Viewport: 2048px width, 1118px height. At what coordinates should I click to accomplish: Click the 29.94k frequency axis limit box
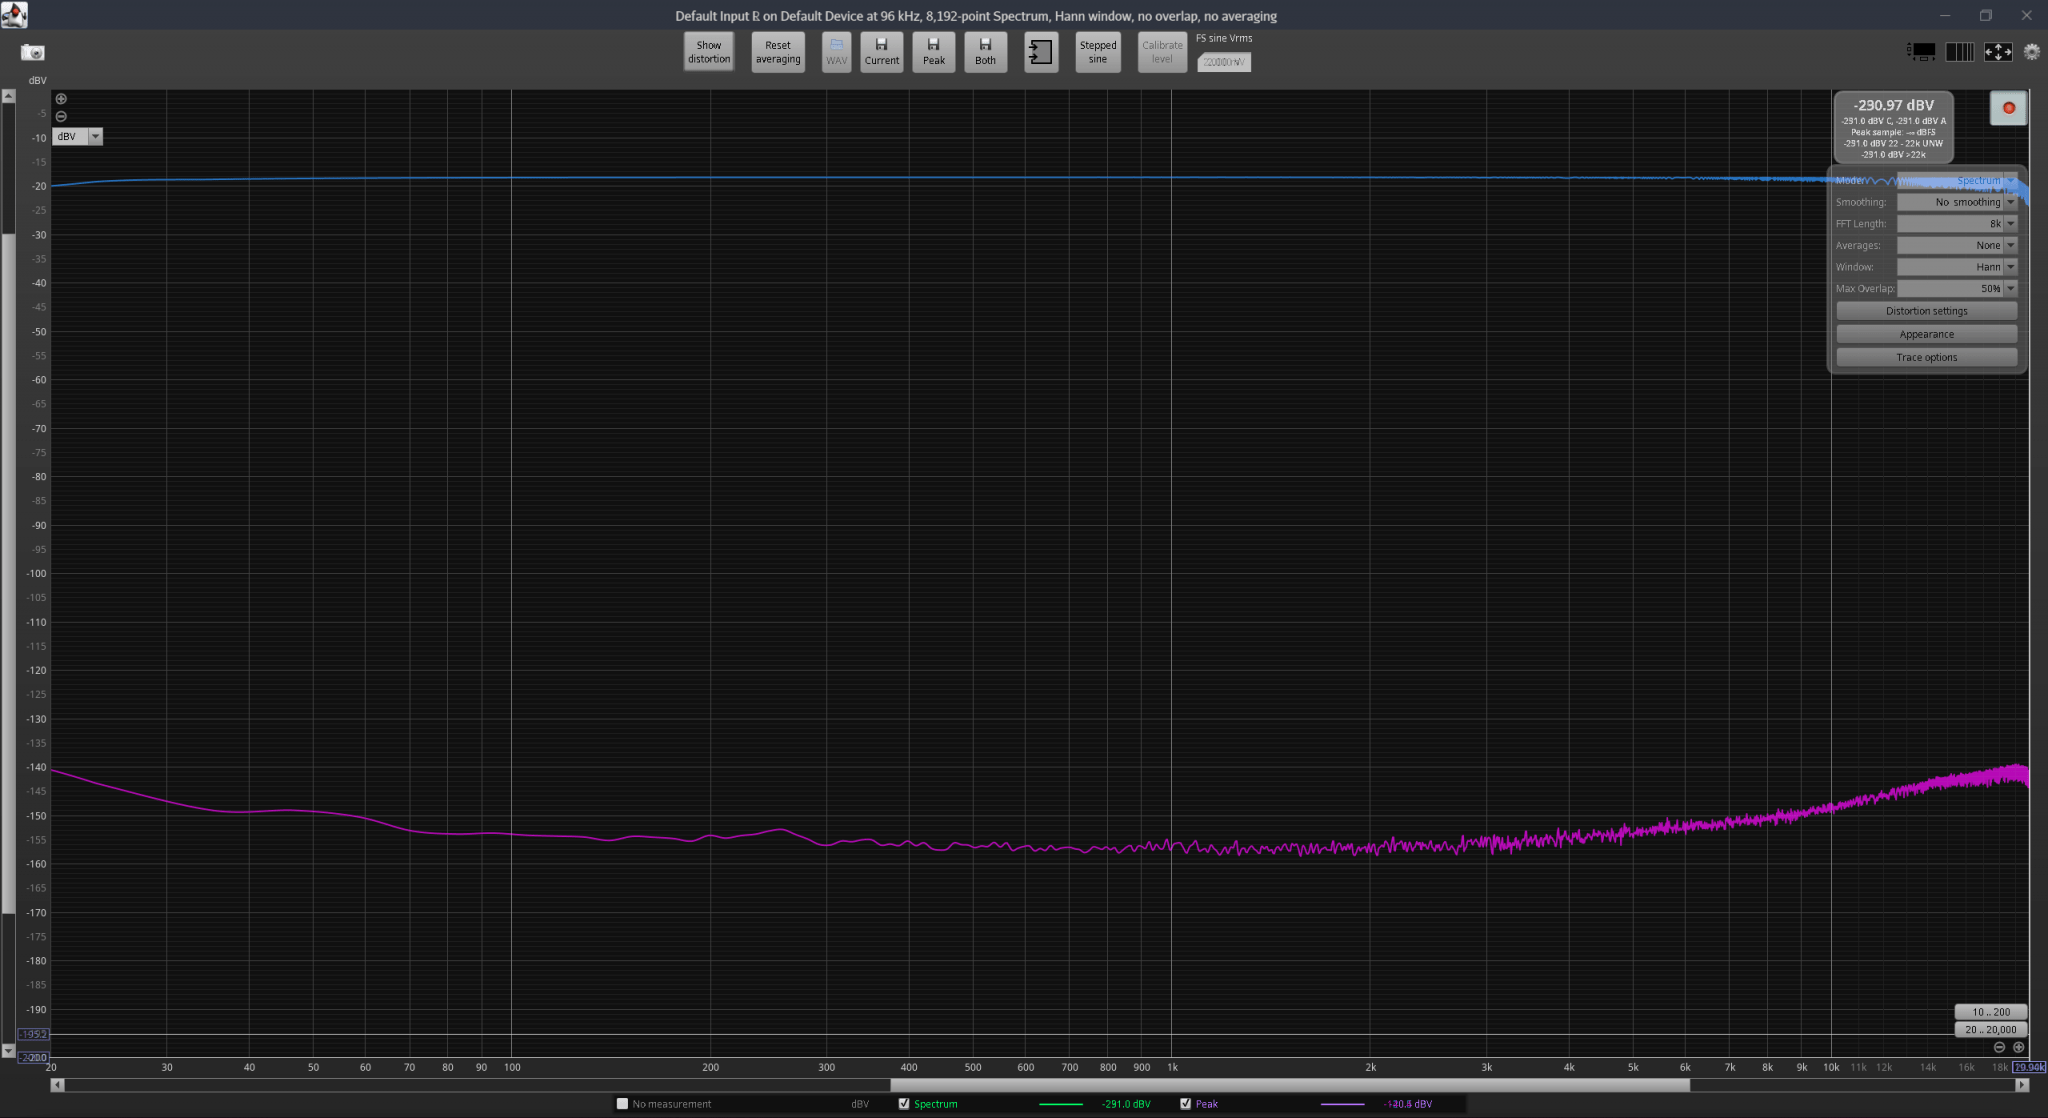[2029, 1067]
